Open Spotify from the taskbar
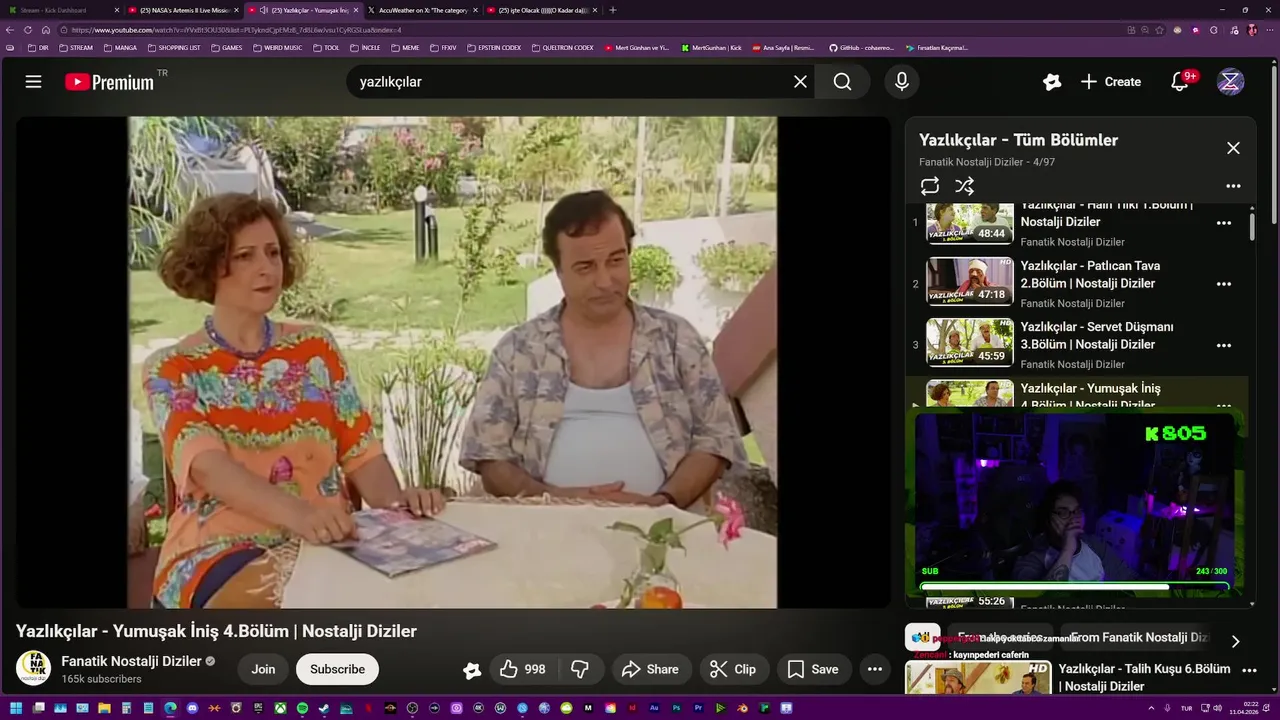Screen dimensions: 1280x720 [302, 708]
